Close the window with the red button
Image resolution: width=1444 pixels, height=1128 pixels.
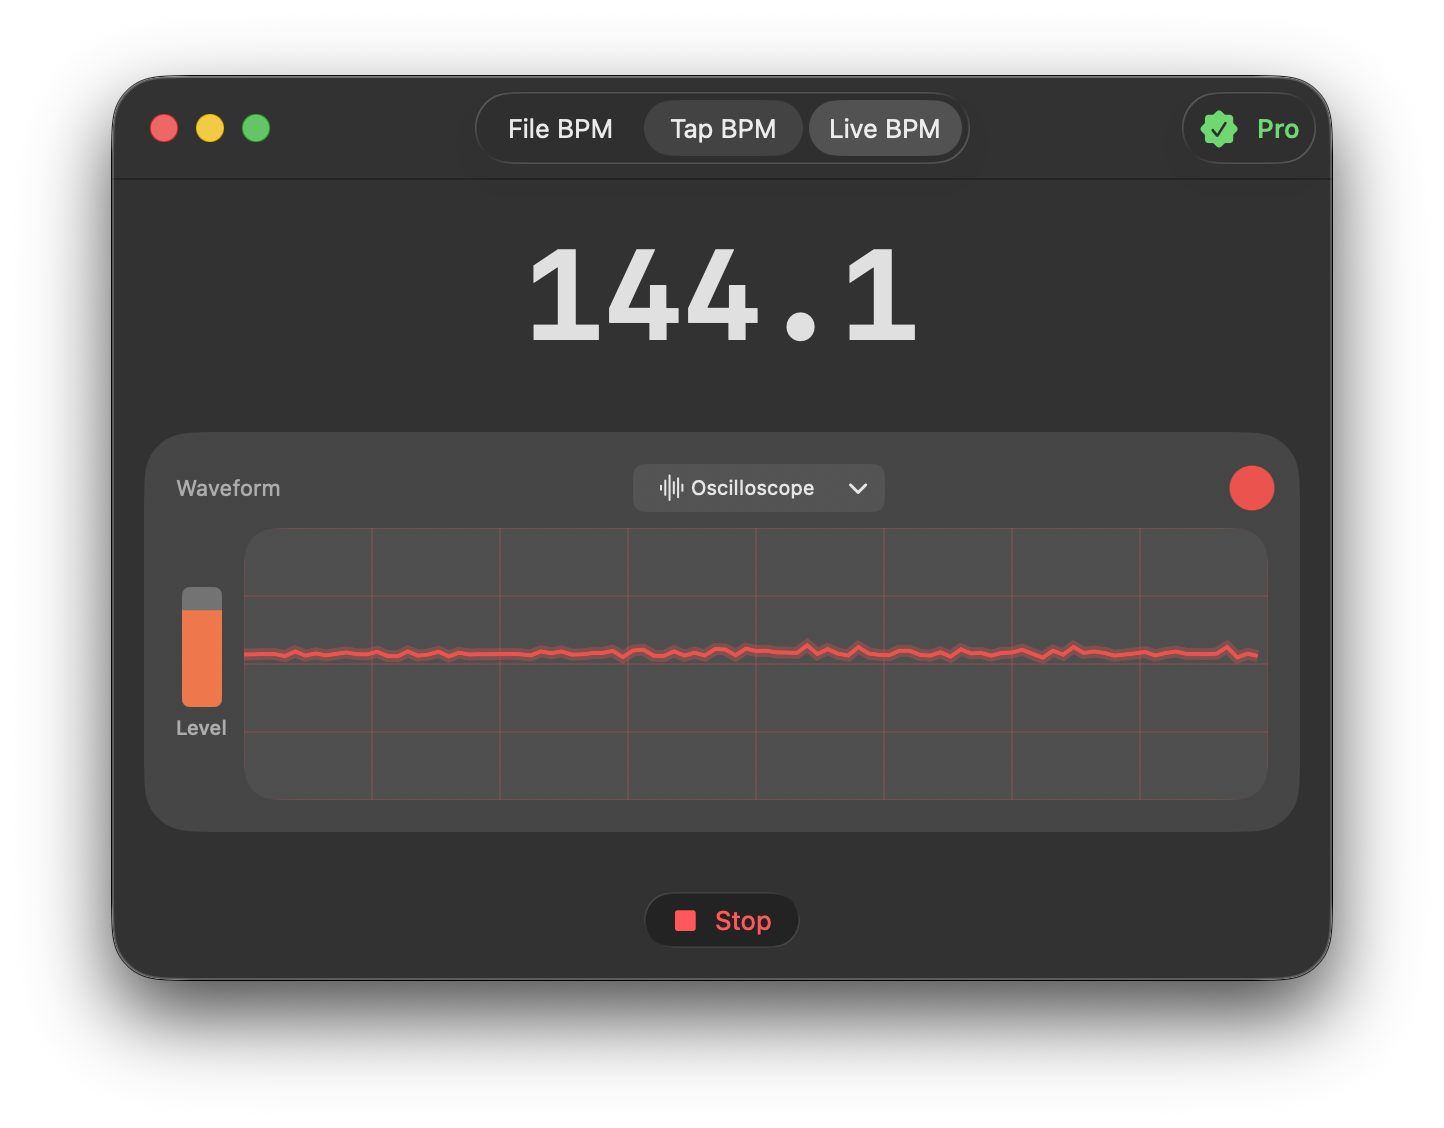[x=164, y=128]
